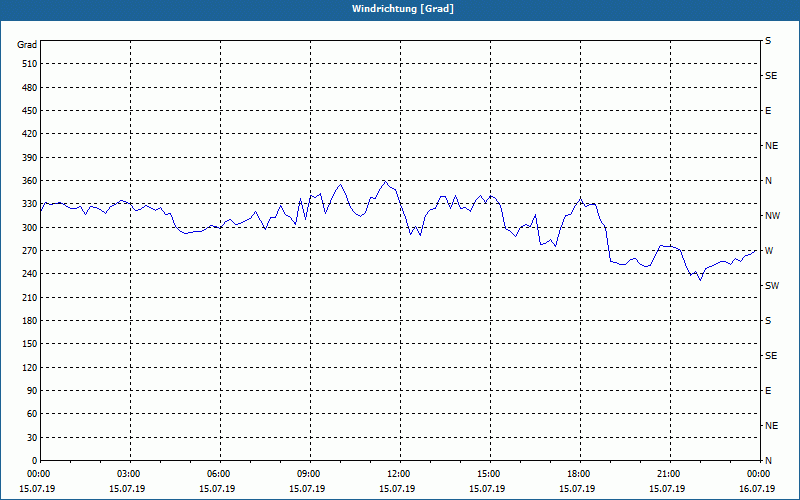Click the 0 value on the degree axis
Image resolution: width=800 pixels, height=500 pixels.
coord(34,461)
